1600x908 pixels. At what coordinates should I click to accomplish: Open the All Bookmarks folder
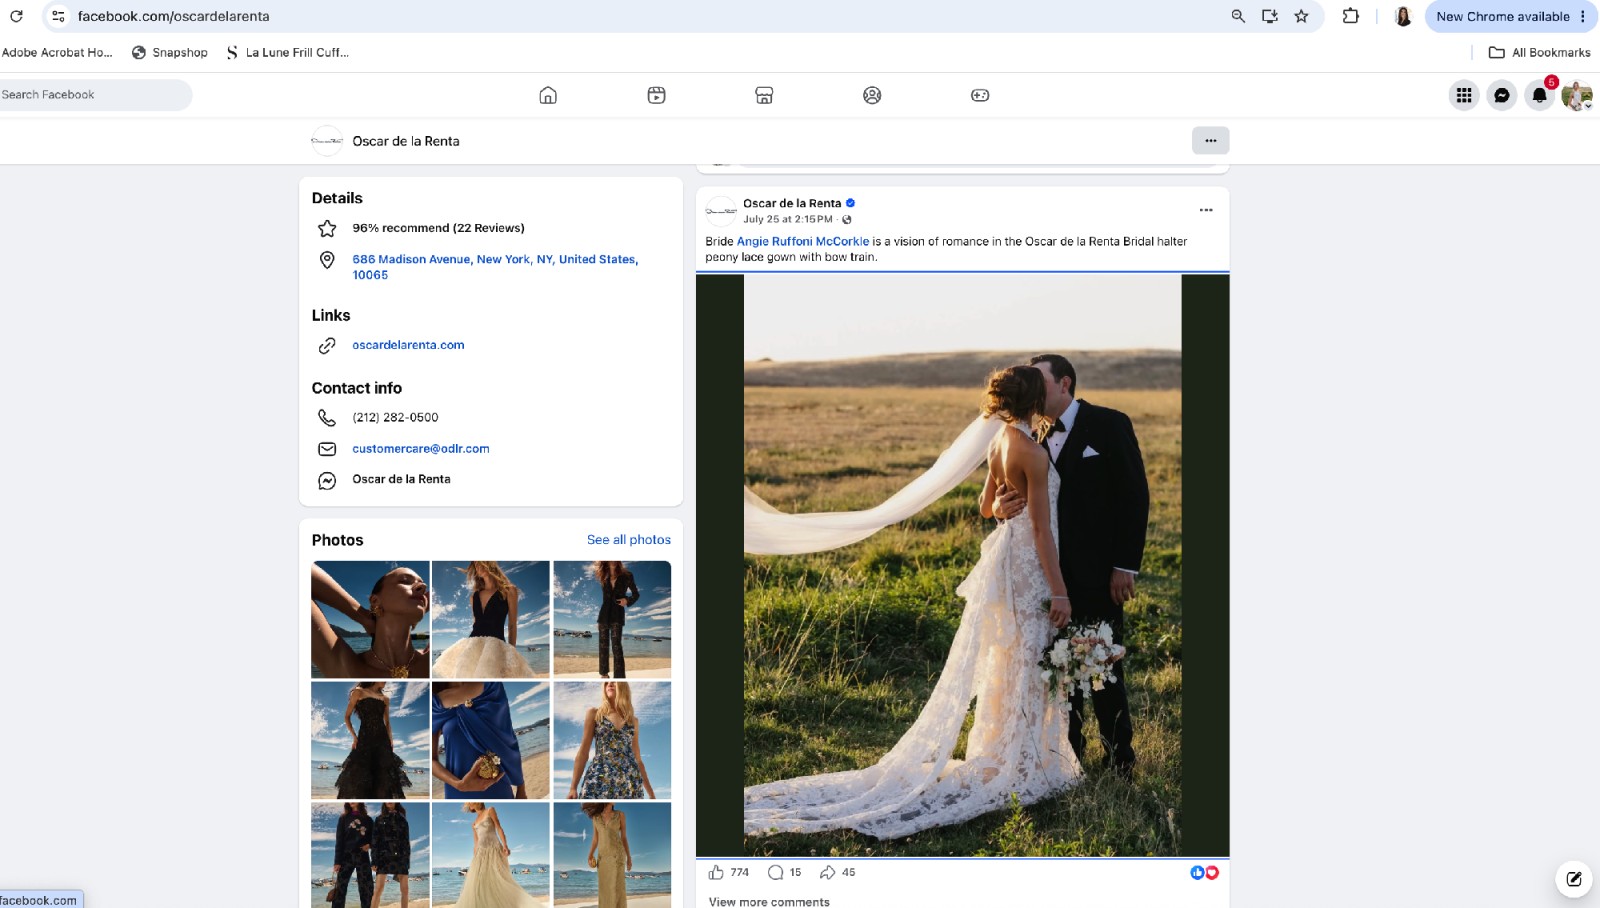tap(1540, 53)
